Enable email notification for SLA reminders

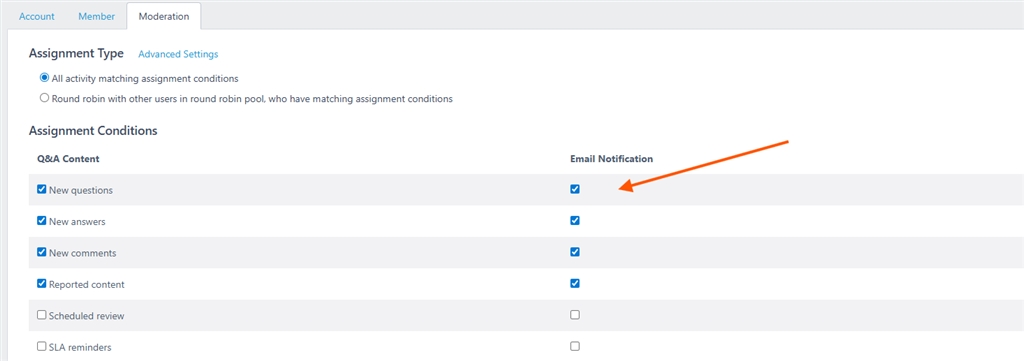tap(575, 346)
